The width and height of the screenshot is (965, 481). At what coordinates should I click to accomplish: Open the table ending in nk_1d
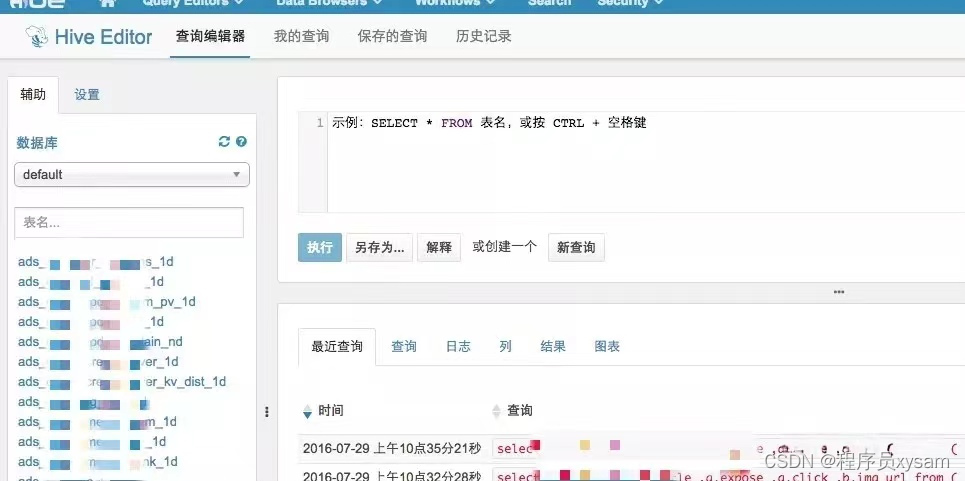click(98, 462)
